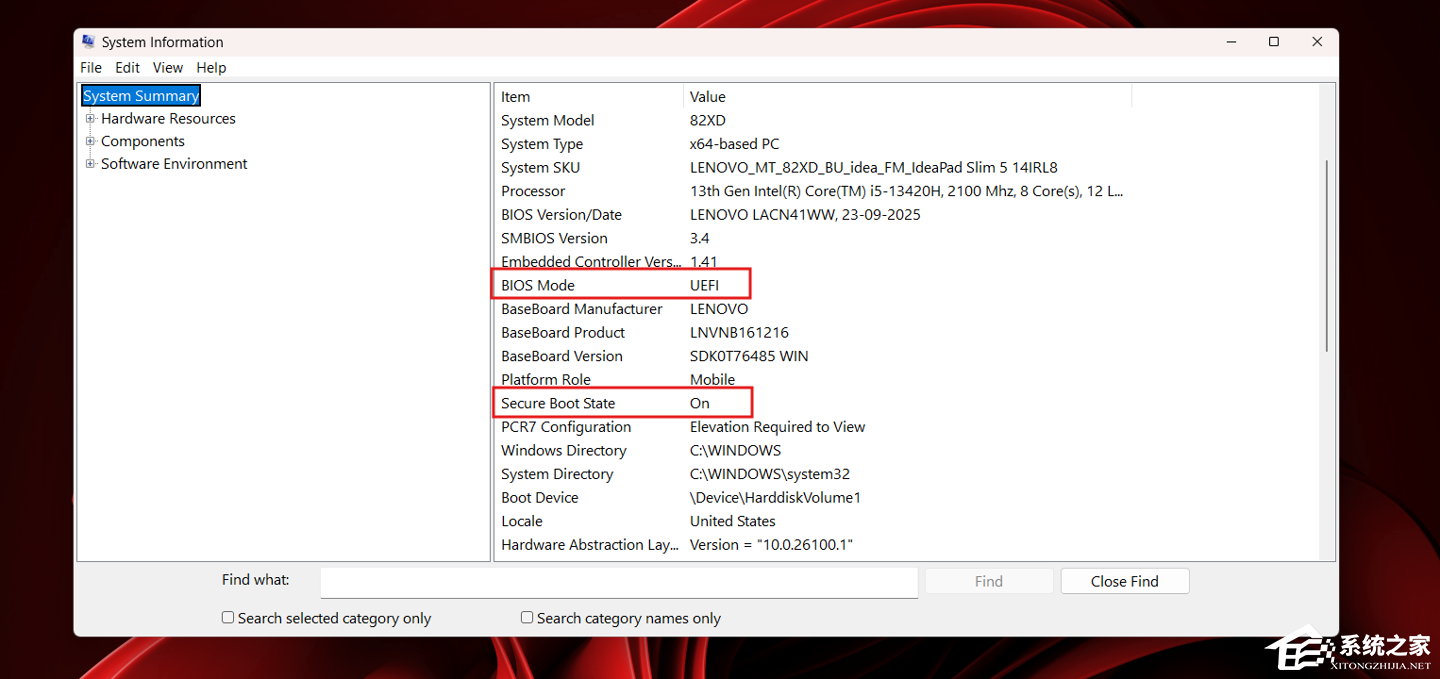
Task: Select System Summary in the tree
Action: coord(141,96)
